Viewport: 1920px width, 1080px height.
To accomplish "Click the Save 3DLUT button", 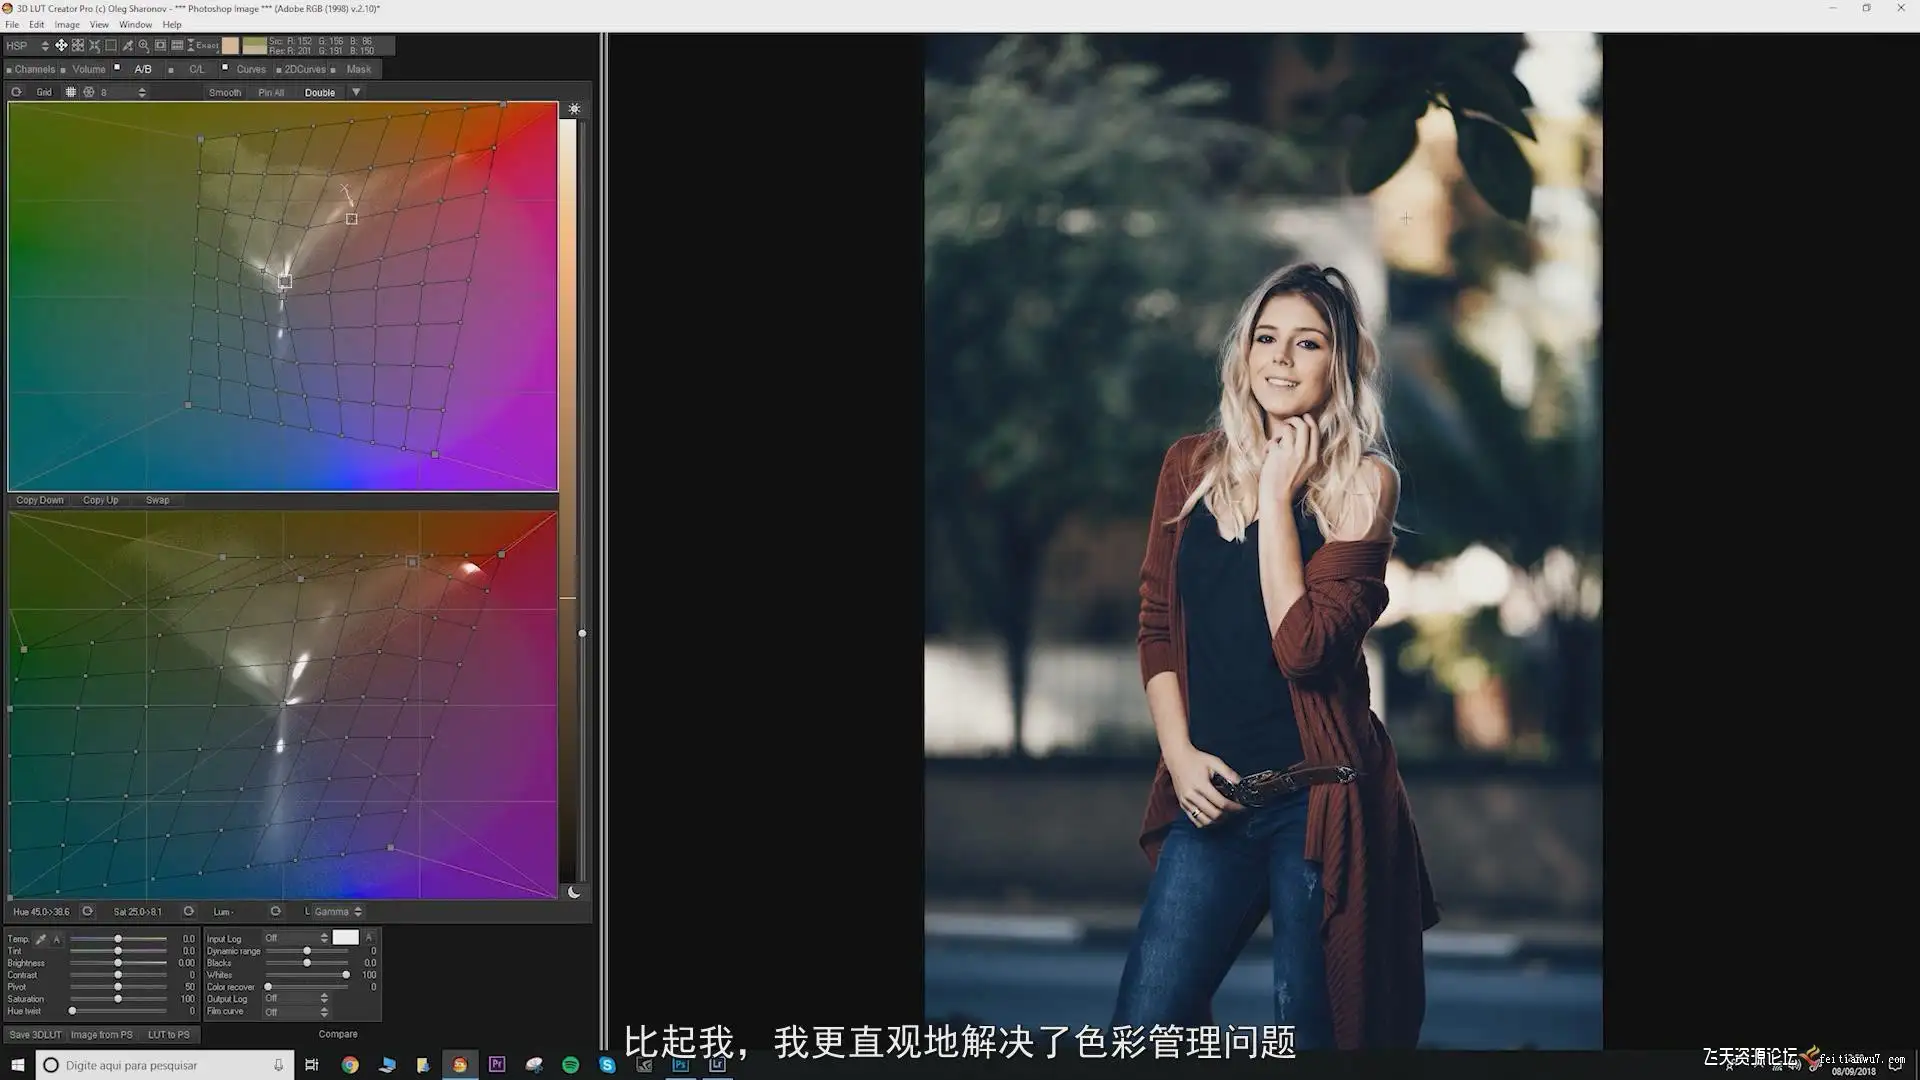I will (35, 1035).
